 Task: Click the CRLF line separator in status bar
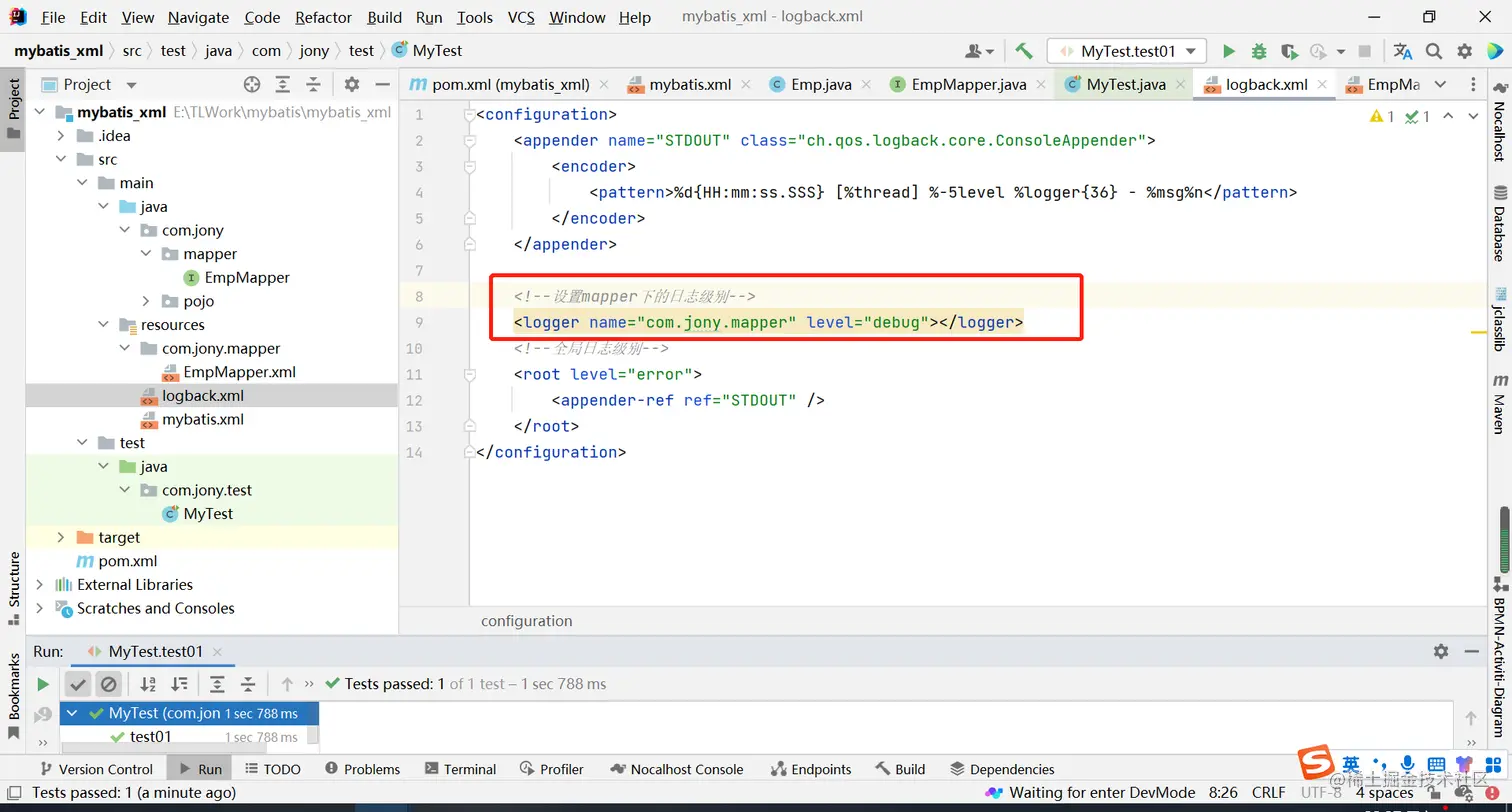1269,793
